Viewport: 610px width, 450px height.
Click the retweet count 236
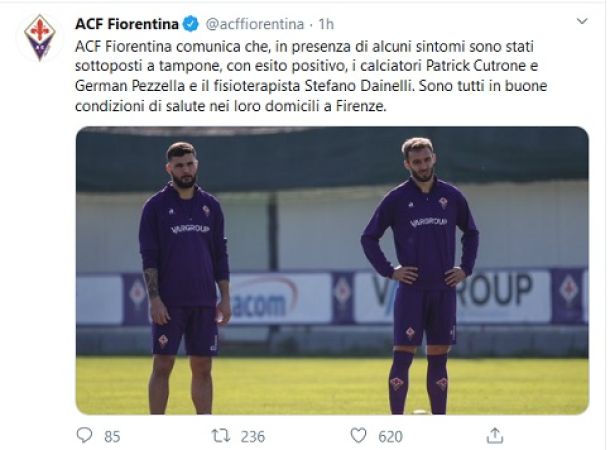pyautogui.click(x=255, y=436)
